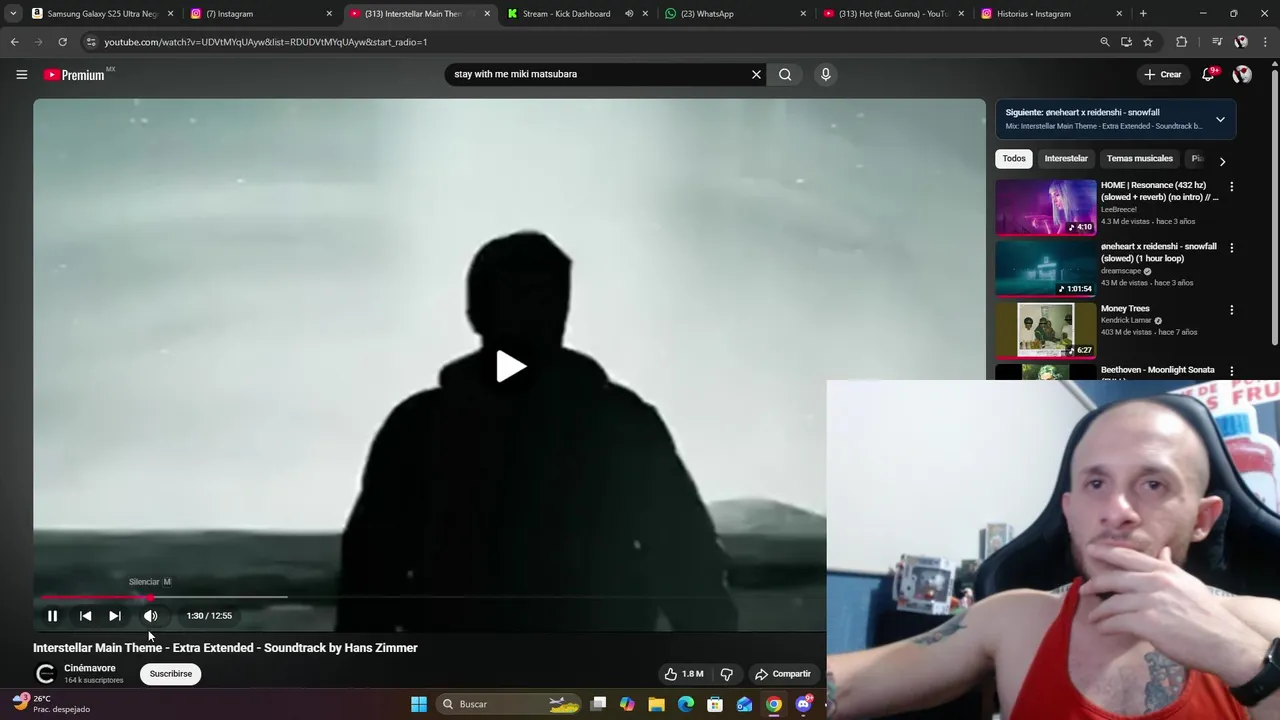
Task: Subscribe with the 'Suscribirse' button
Action: 171,674
